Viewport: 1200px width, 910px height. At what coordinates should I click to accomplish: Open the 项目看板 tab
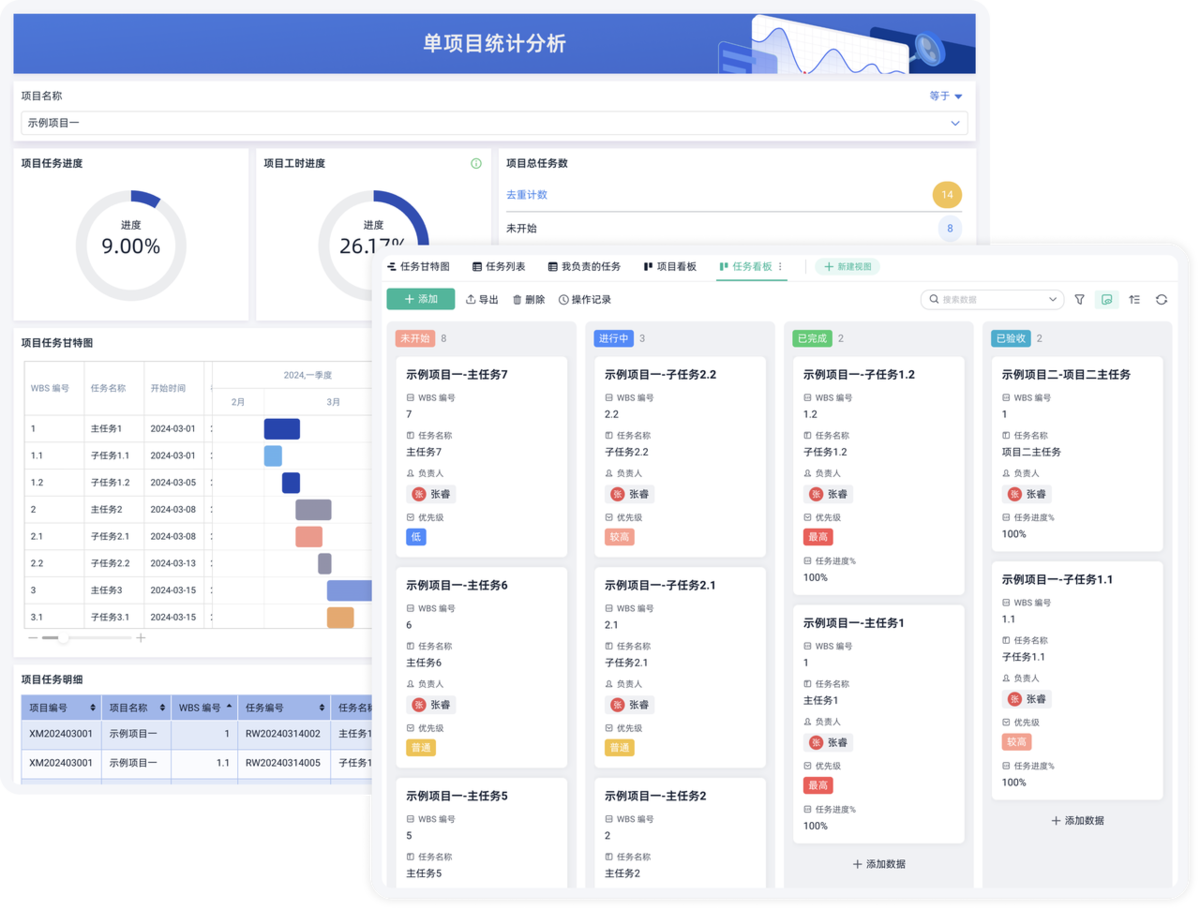coord(670,267)
